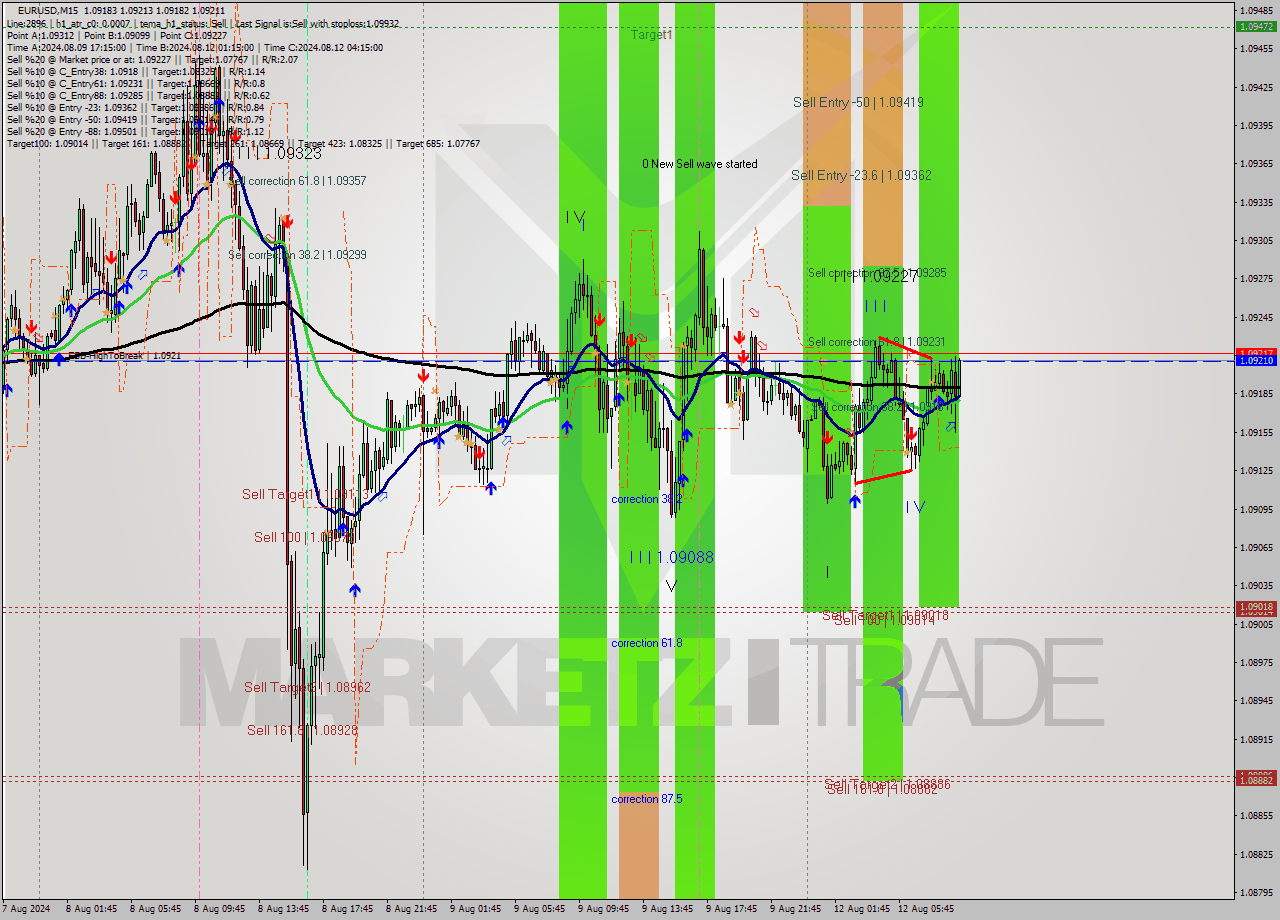Select the '9 Aug 21:45' time axis label

[x=796, y=909]
